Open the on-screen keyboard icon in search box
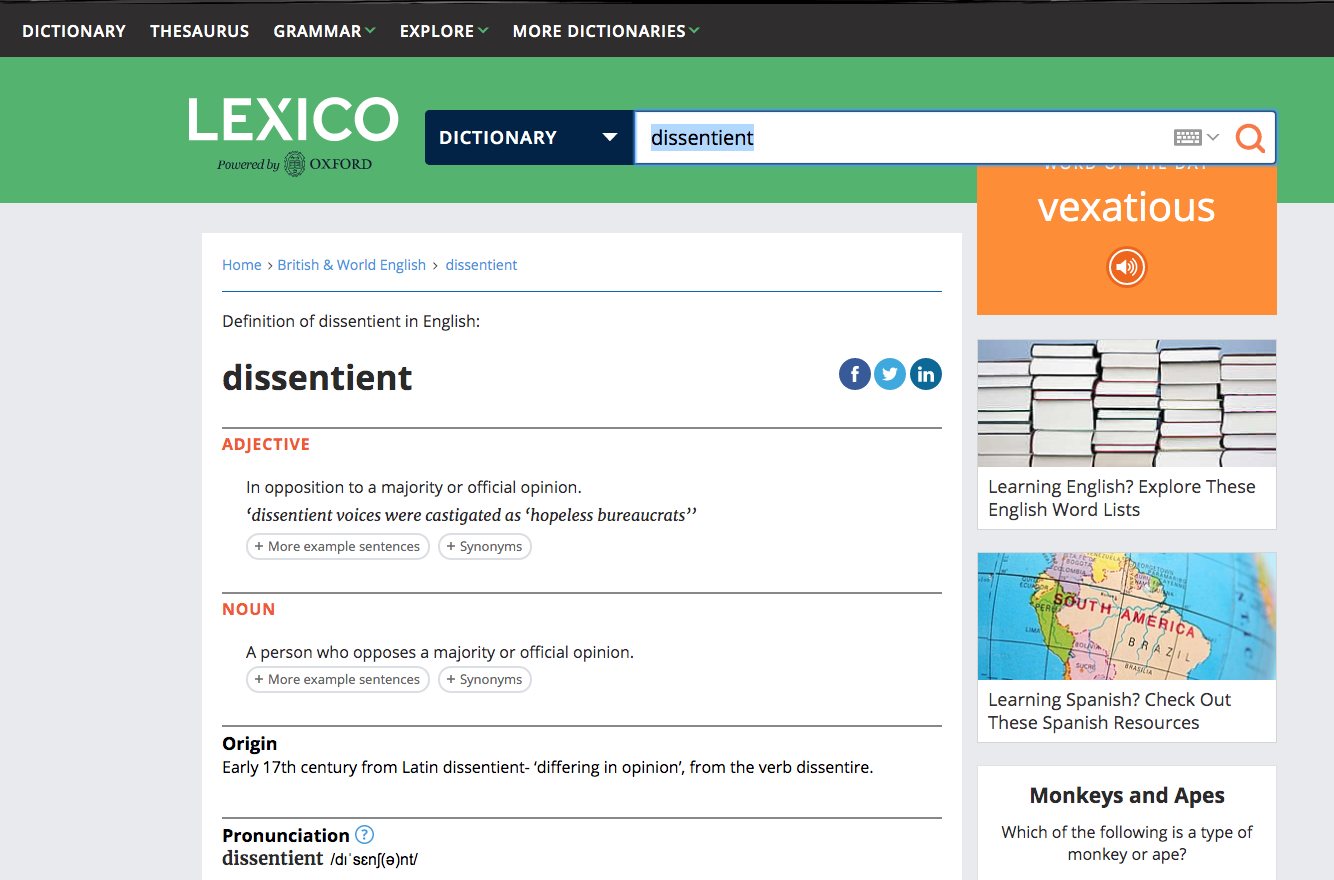Viewport: 1334px width, 880px height. [x=1188, y=137]
